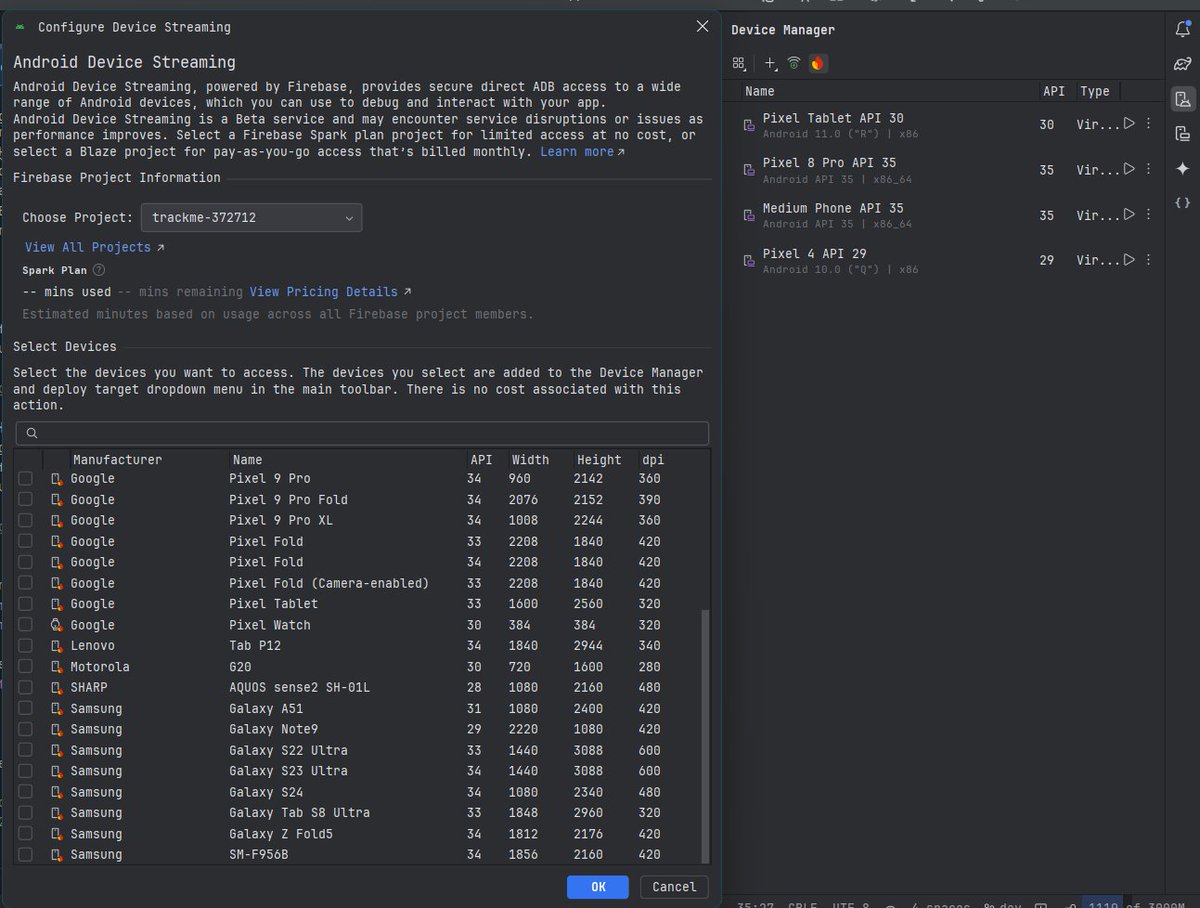Viewport: 1200px width, 908px height.
Task: Click the phone icon in the Lenovo Tab P12 row
Action: (57, 646)
